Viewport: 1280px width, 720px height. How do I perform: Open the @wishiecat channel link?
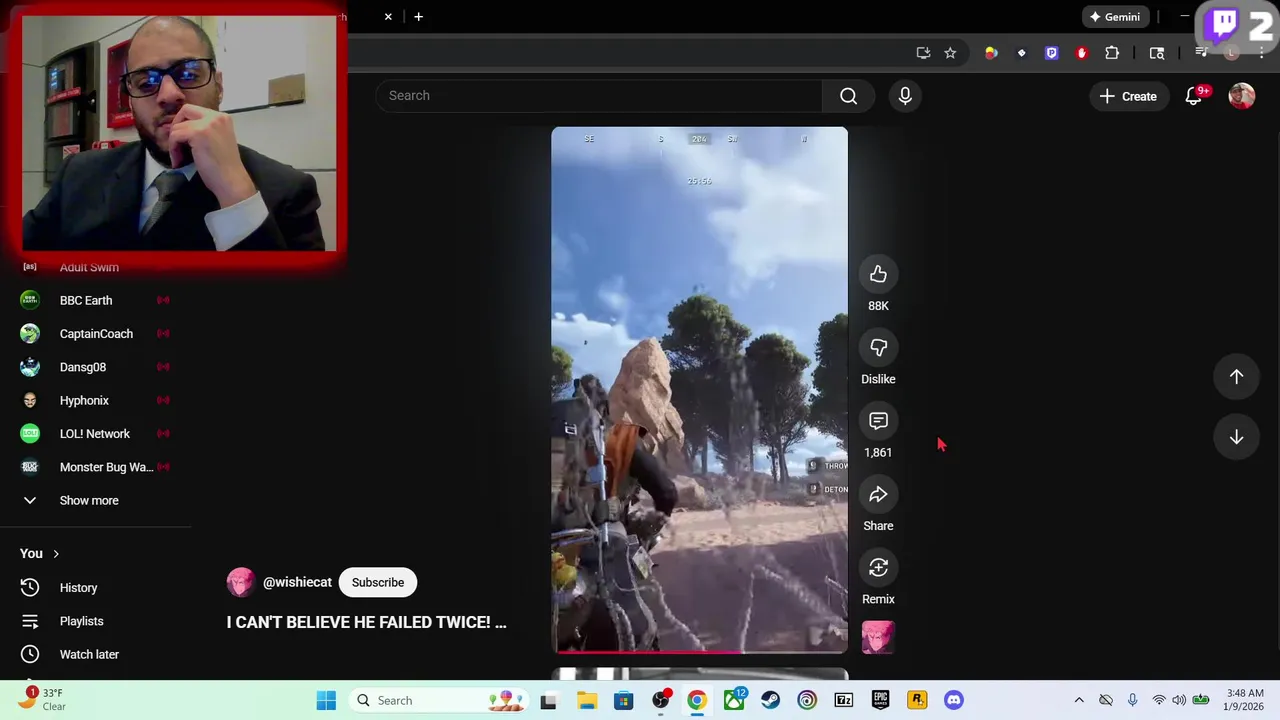pyautogui.click(x=297, y=582)
